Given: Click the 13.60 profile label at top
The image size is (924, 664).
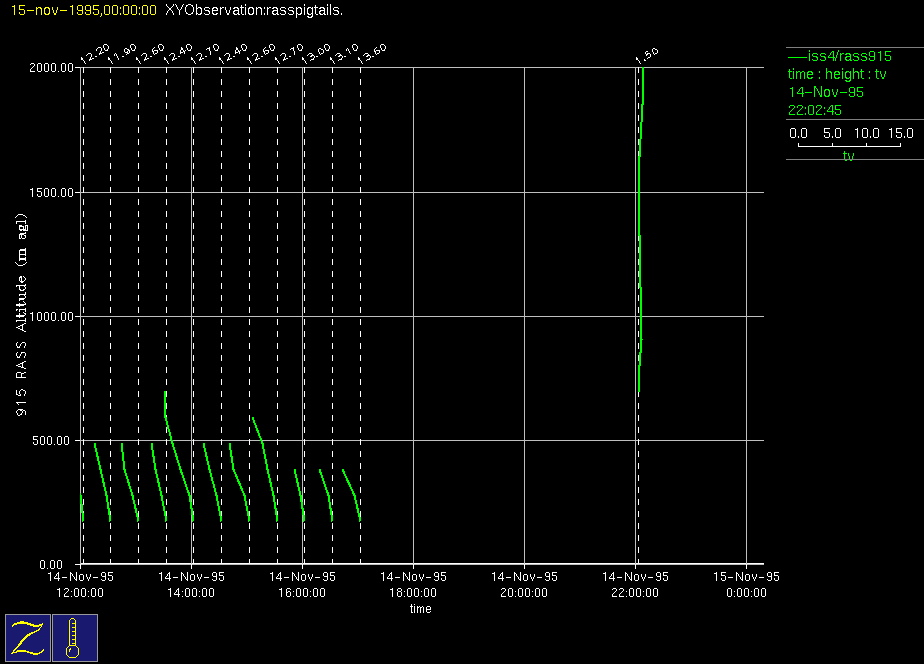Looking at the screenshot, I should click(372, 53).
